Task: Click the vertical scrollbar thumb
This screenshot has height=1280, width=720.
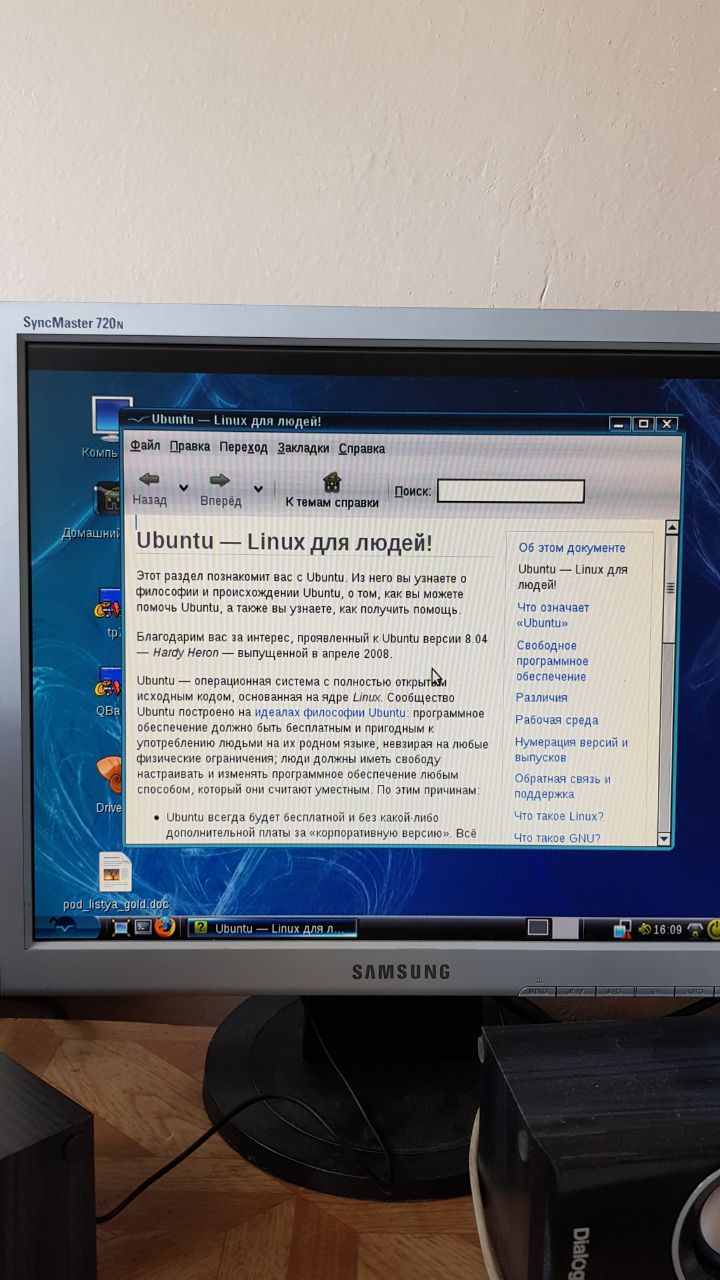Action: [669, 588]
